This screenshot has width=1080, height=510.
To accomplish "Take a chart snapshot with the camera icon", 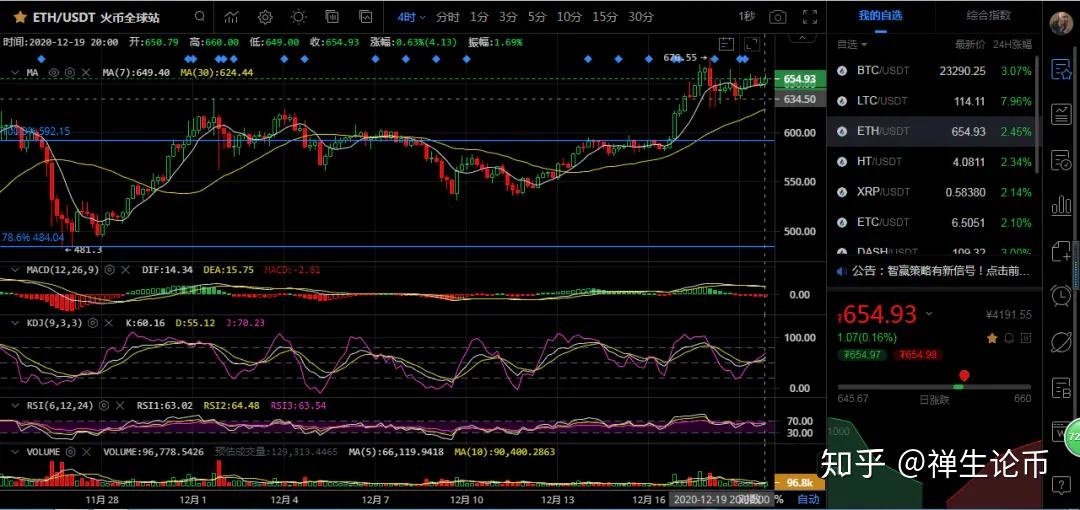I will 778,17.
